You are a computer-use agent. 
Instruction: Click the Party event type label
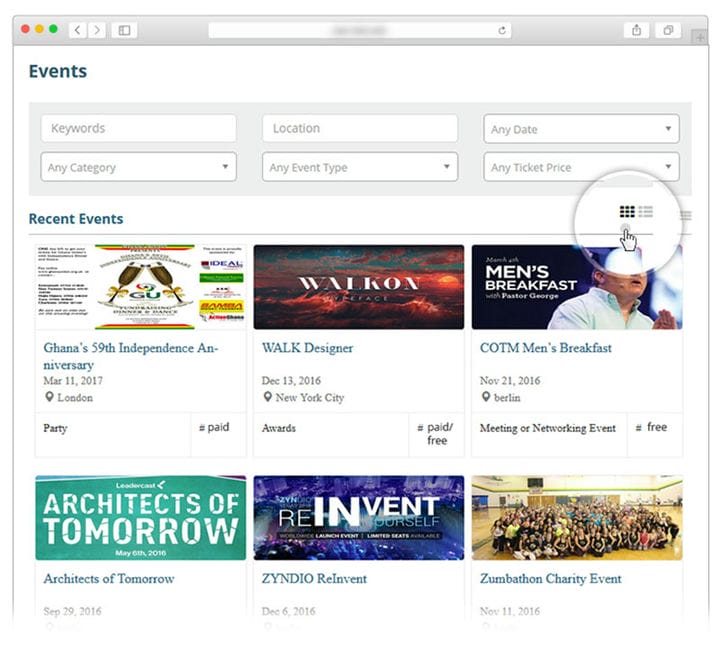click(55, 428)
